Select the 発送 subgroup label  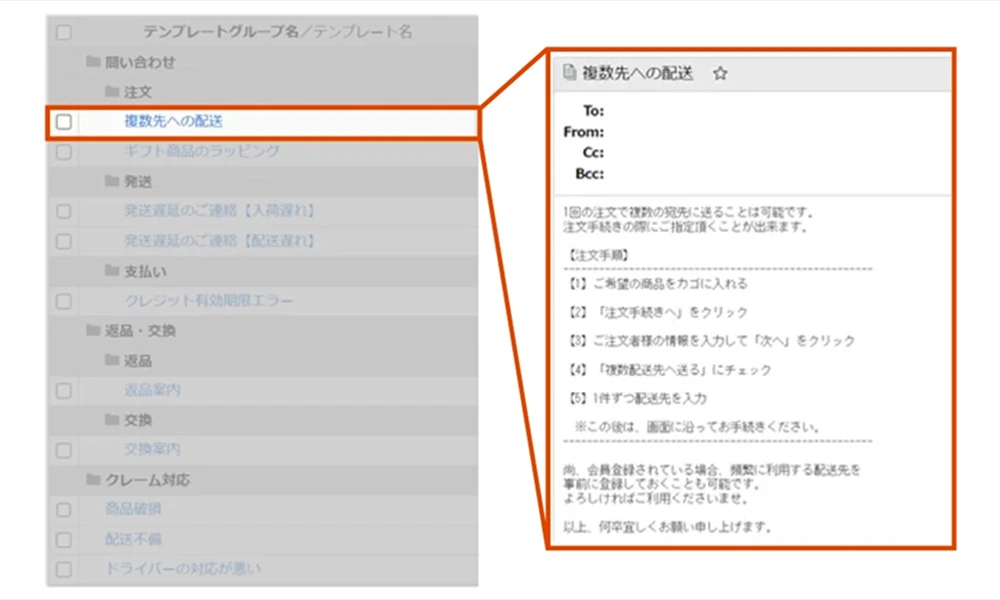click(138, 182)
